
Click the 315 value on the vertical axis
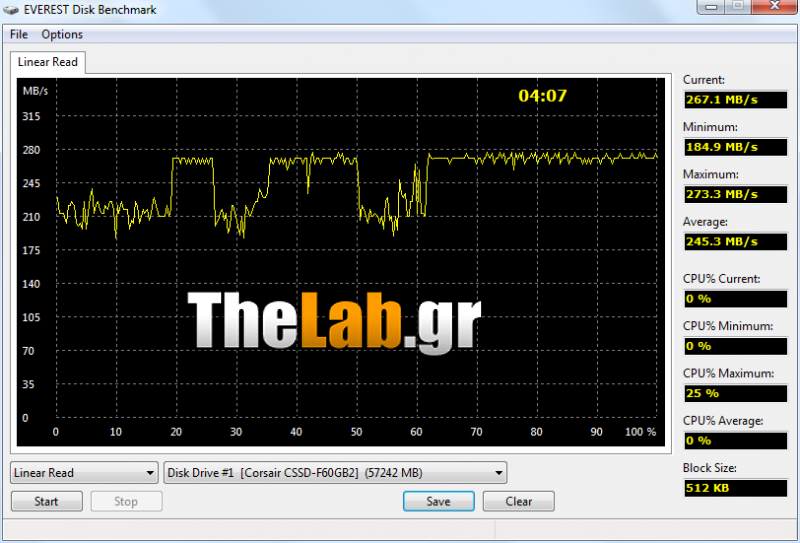click(31, 116)
